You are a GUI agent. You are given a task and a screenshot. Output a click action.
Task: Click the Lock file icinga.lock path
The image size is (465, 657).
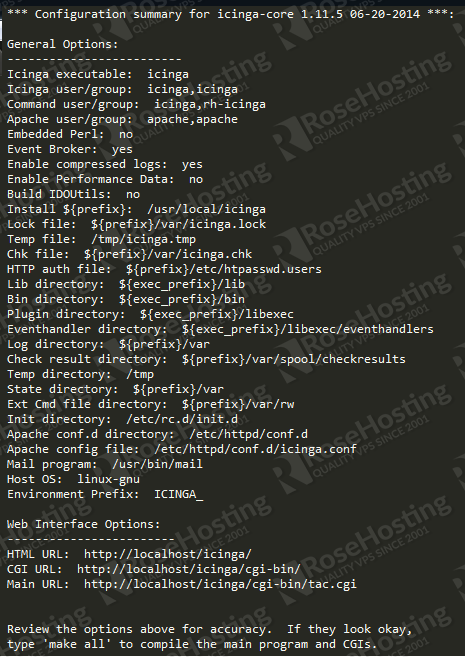point(178,224)
